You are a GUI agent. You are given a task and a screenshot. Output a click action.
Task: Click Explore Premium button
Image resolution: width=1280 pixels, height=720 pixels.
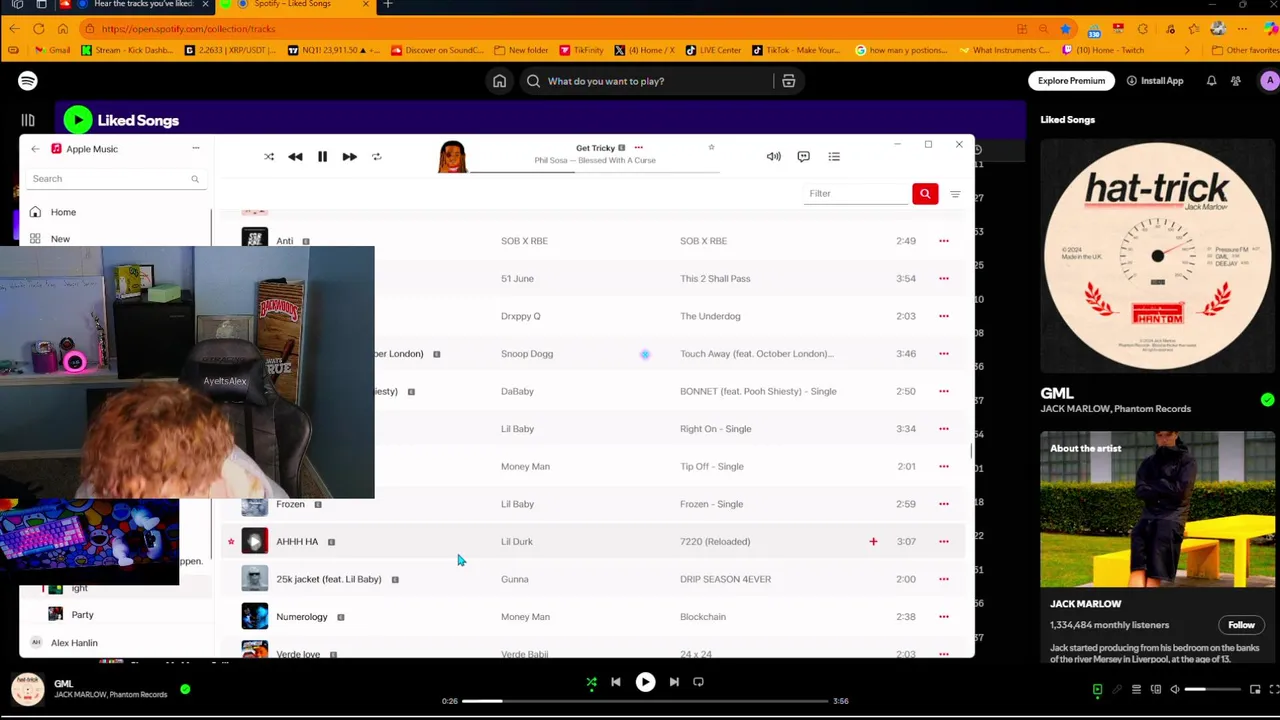coord(1071,81)
